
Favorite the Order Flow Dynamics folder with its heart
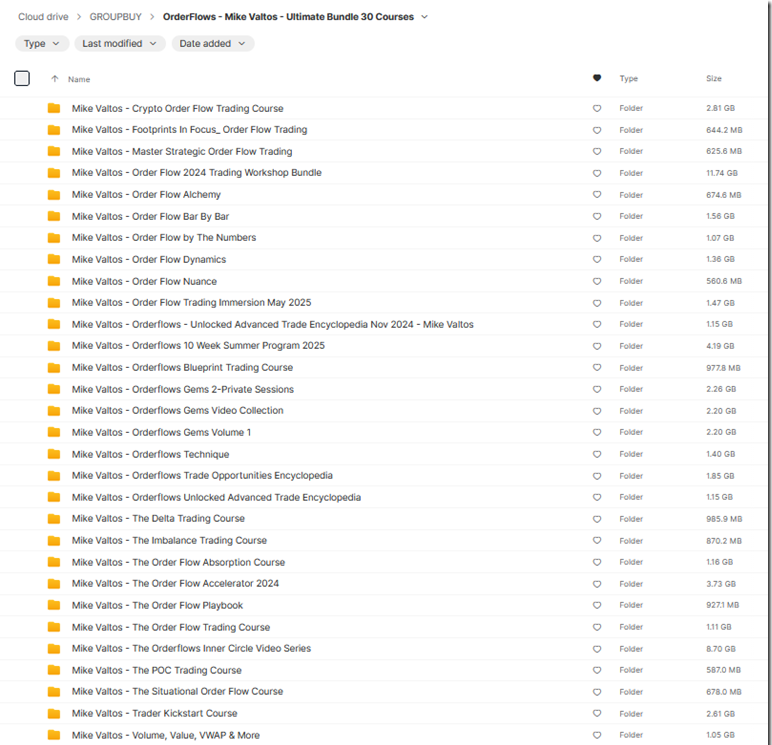597,260
